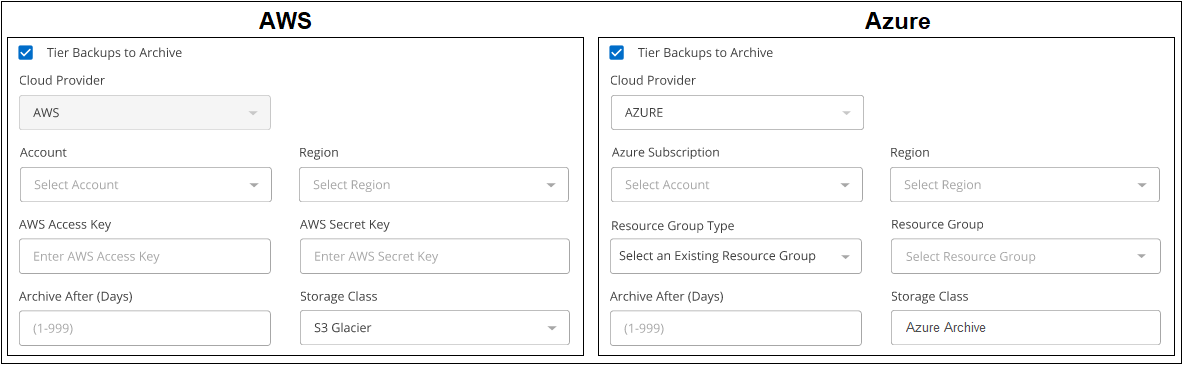The image size is (1183, 365).
Task: Open the AZURE Cloud Provider dropdown
Action: click(736, 112)
